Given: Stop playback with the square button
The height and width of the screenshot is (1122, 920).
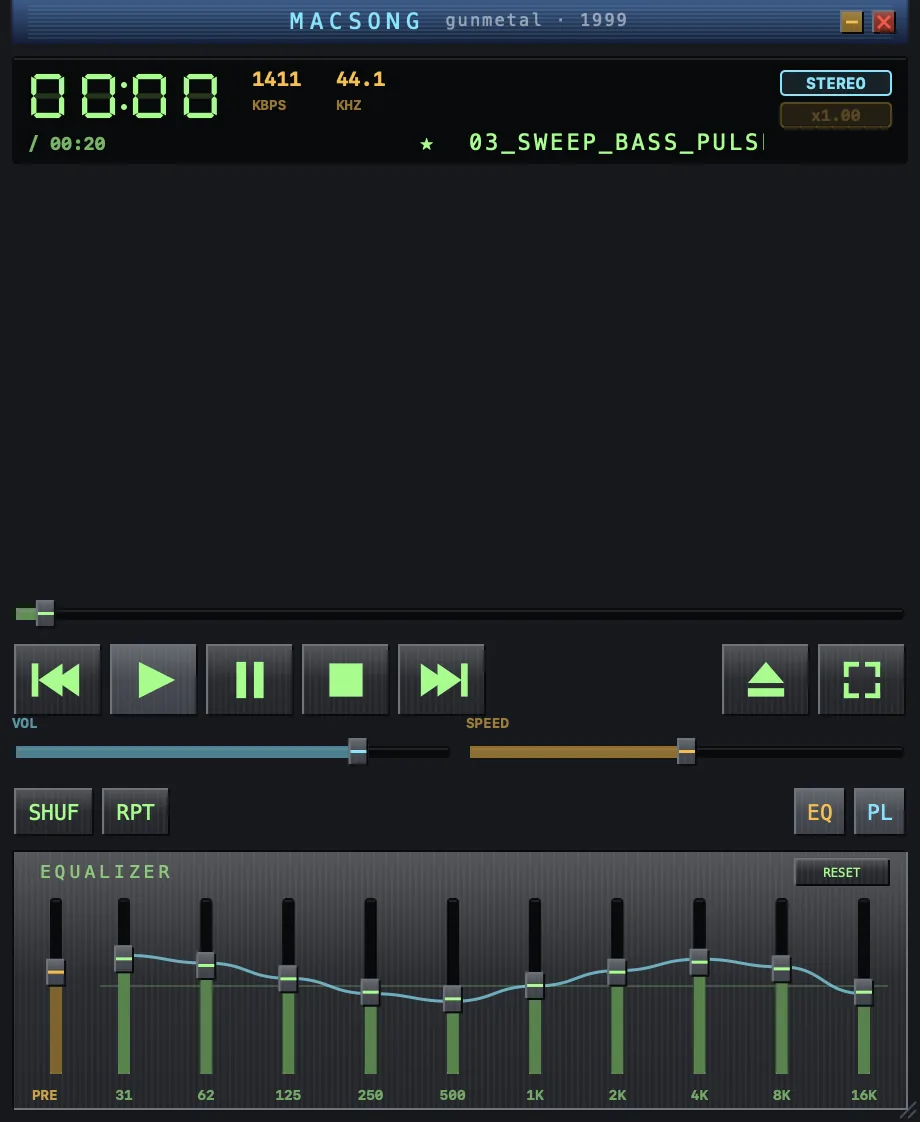Looking at the screenshot, I should point(345,679).
